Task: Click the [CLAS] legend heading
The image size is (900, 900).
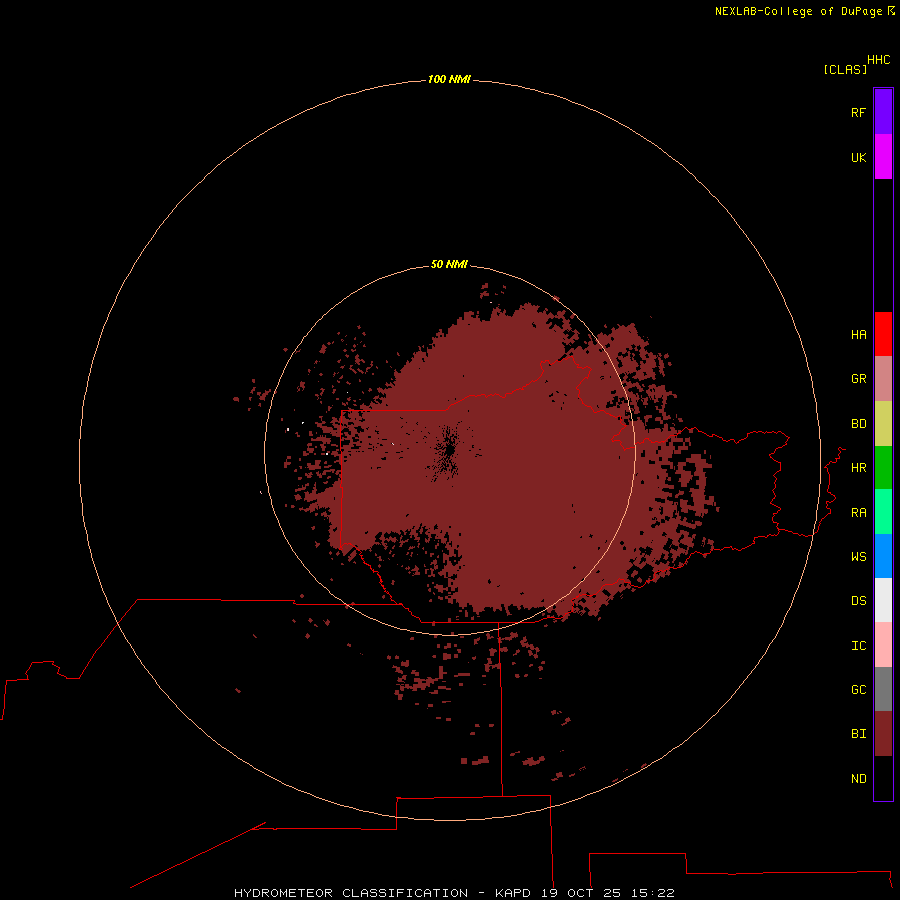Action: tap(845, 69)
